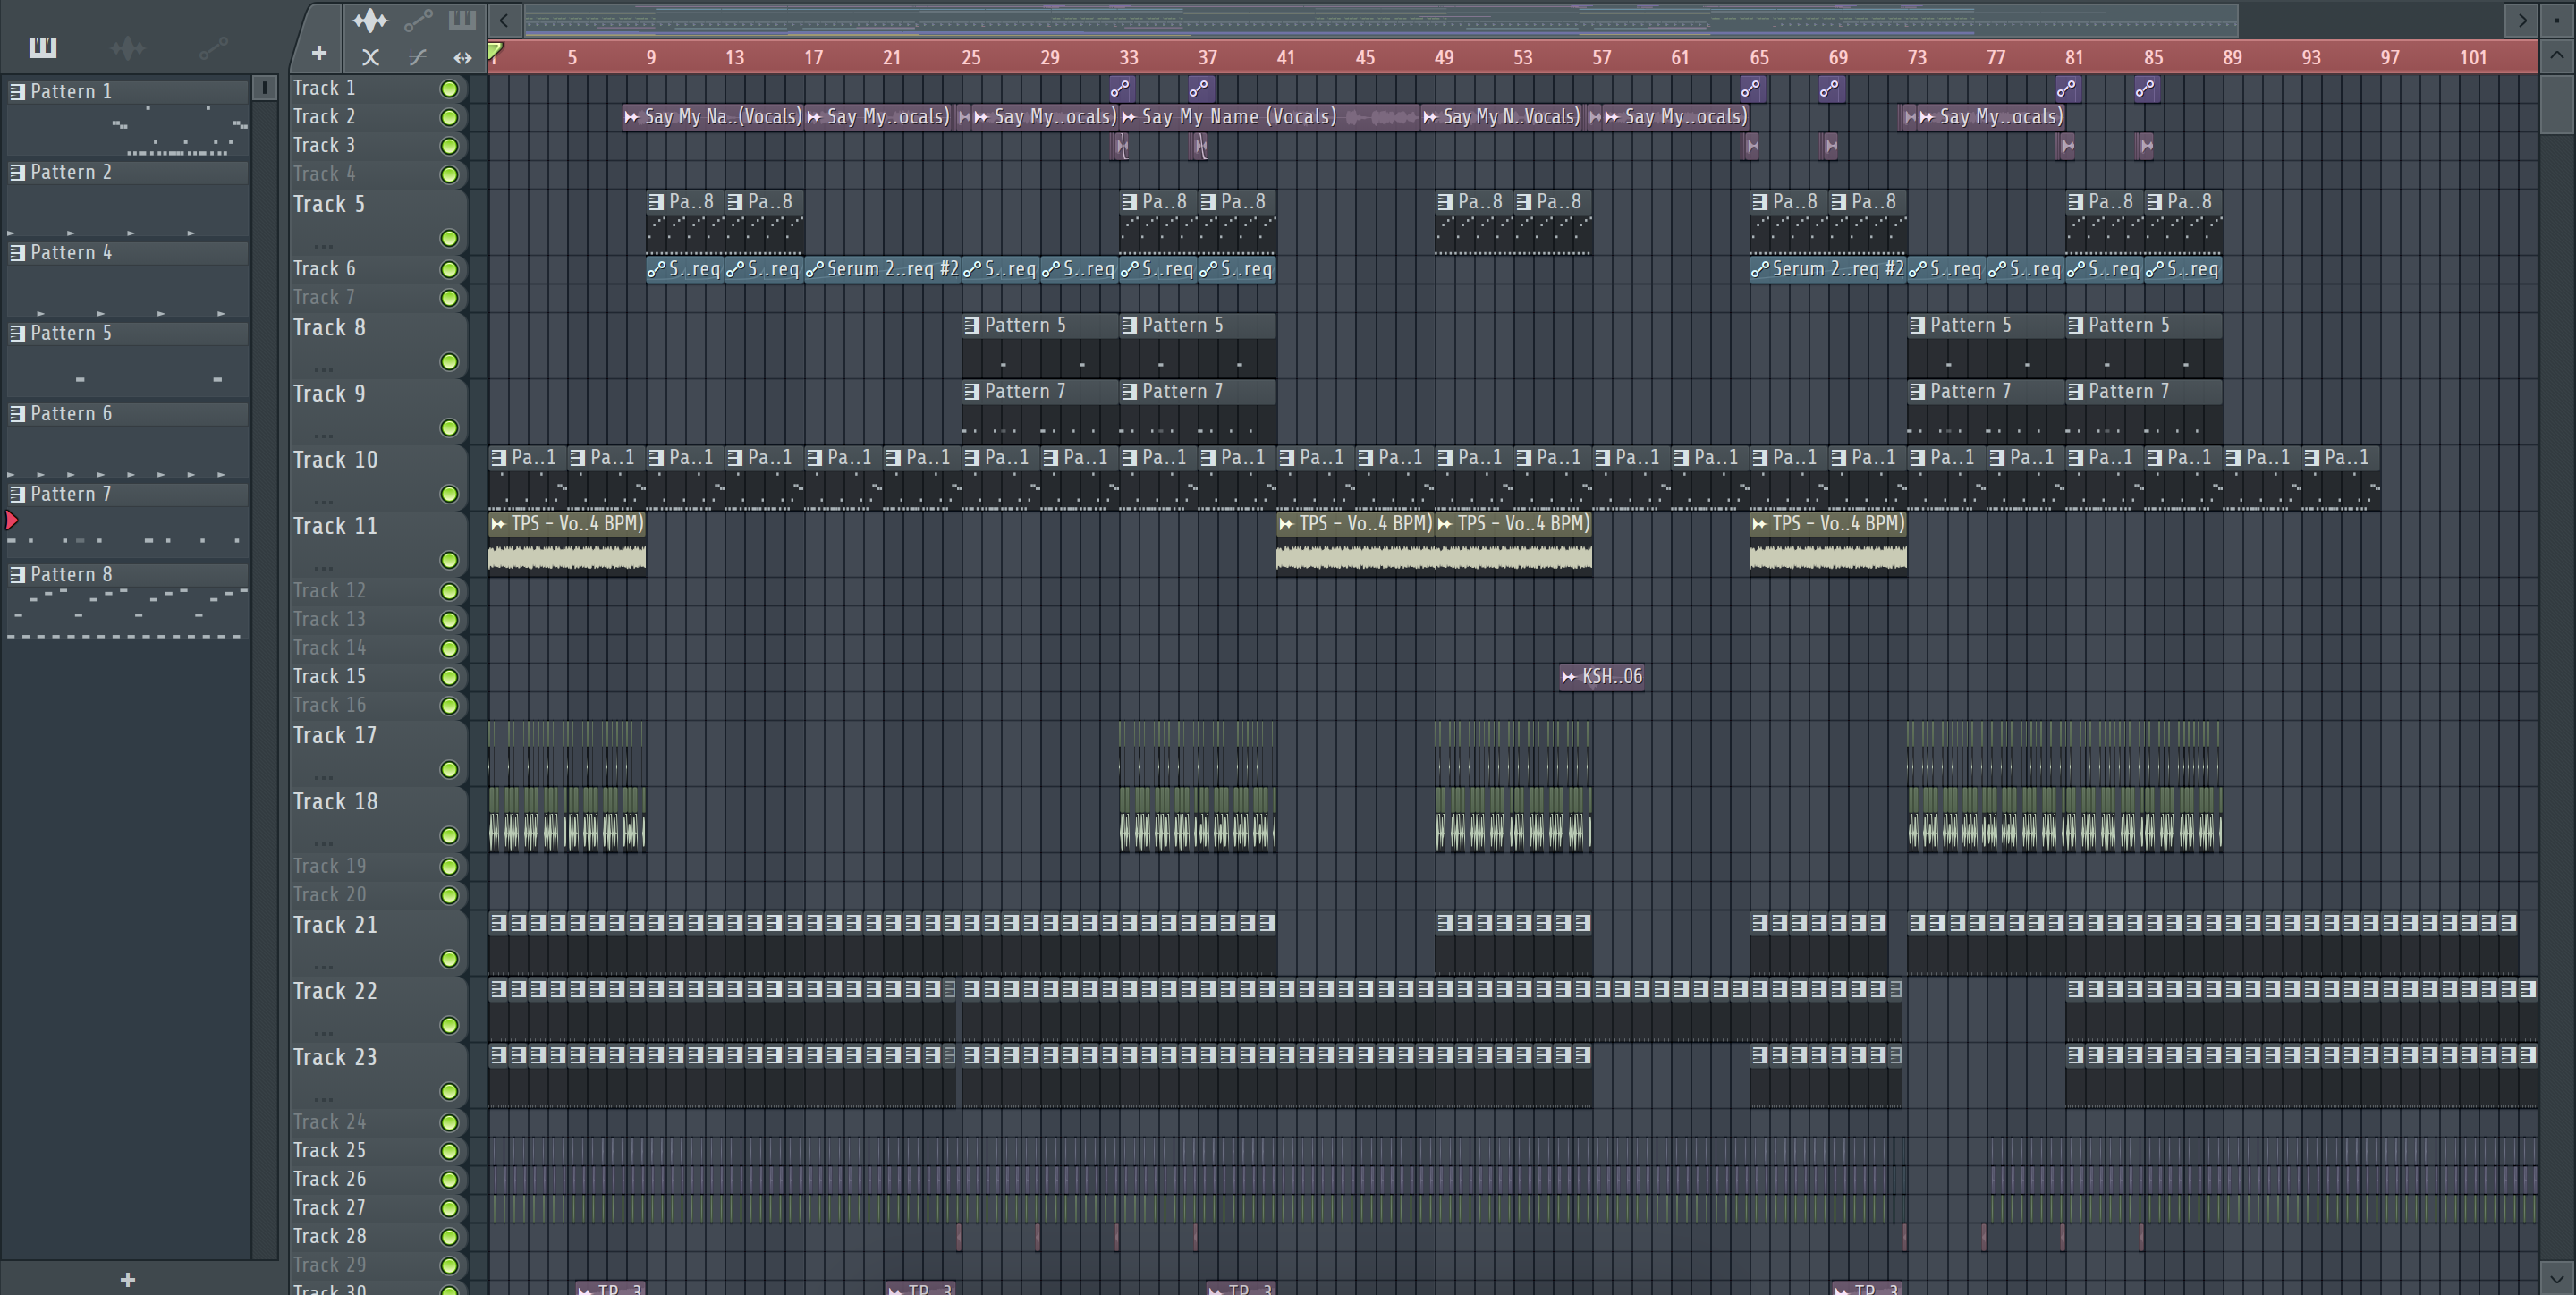Click the picker panel scroll handle beside Pattern 1
2576x1295 pixels.
[x=264, y=88]
